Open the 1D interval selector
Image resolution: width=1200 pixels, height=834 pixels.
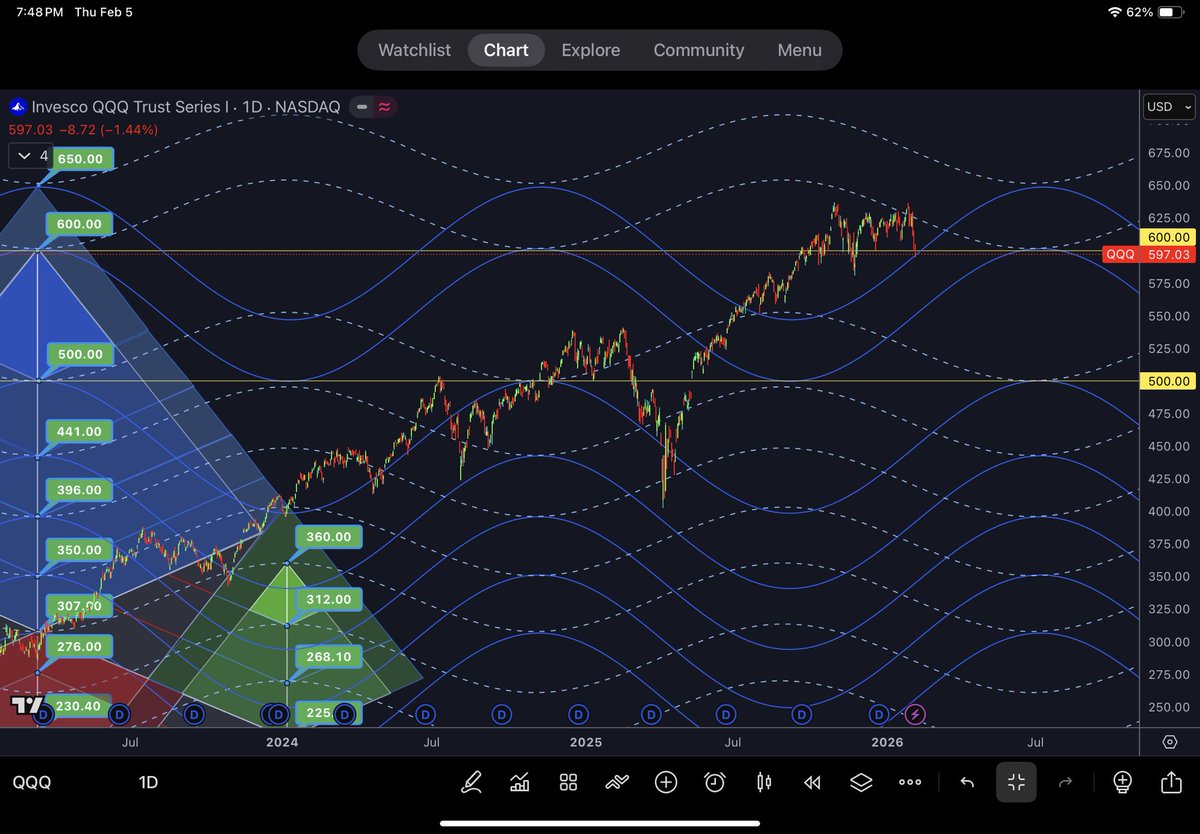tap(148, 783)
